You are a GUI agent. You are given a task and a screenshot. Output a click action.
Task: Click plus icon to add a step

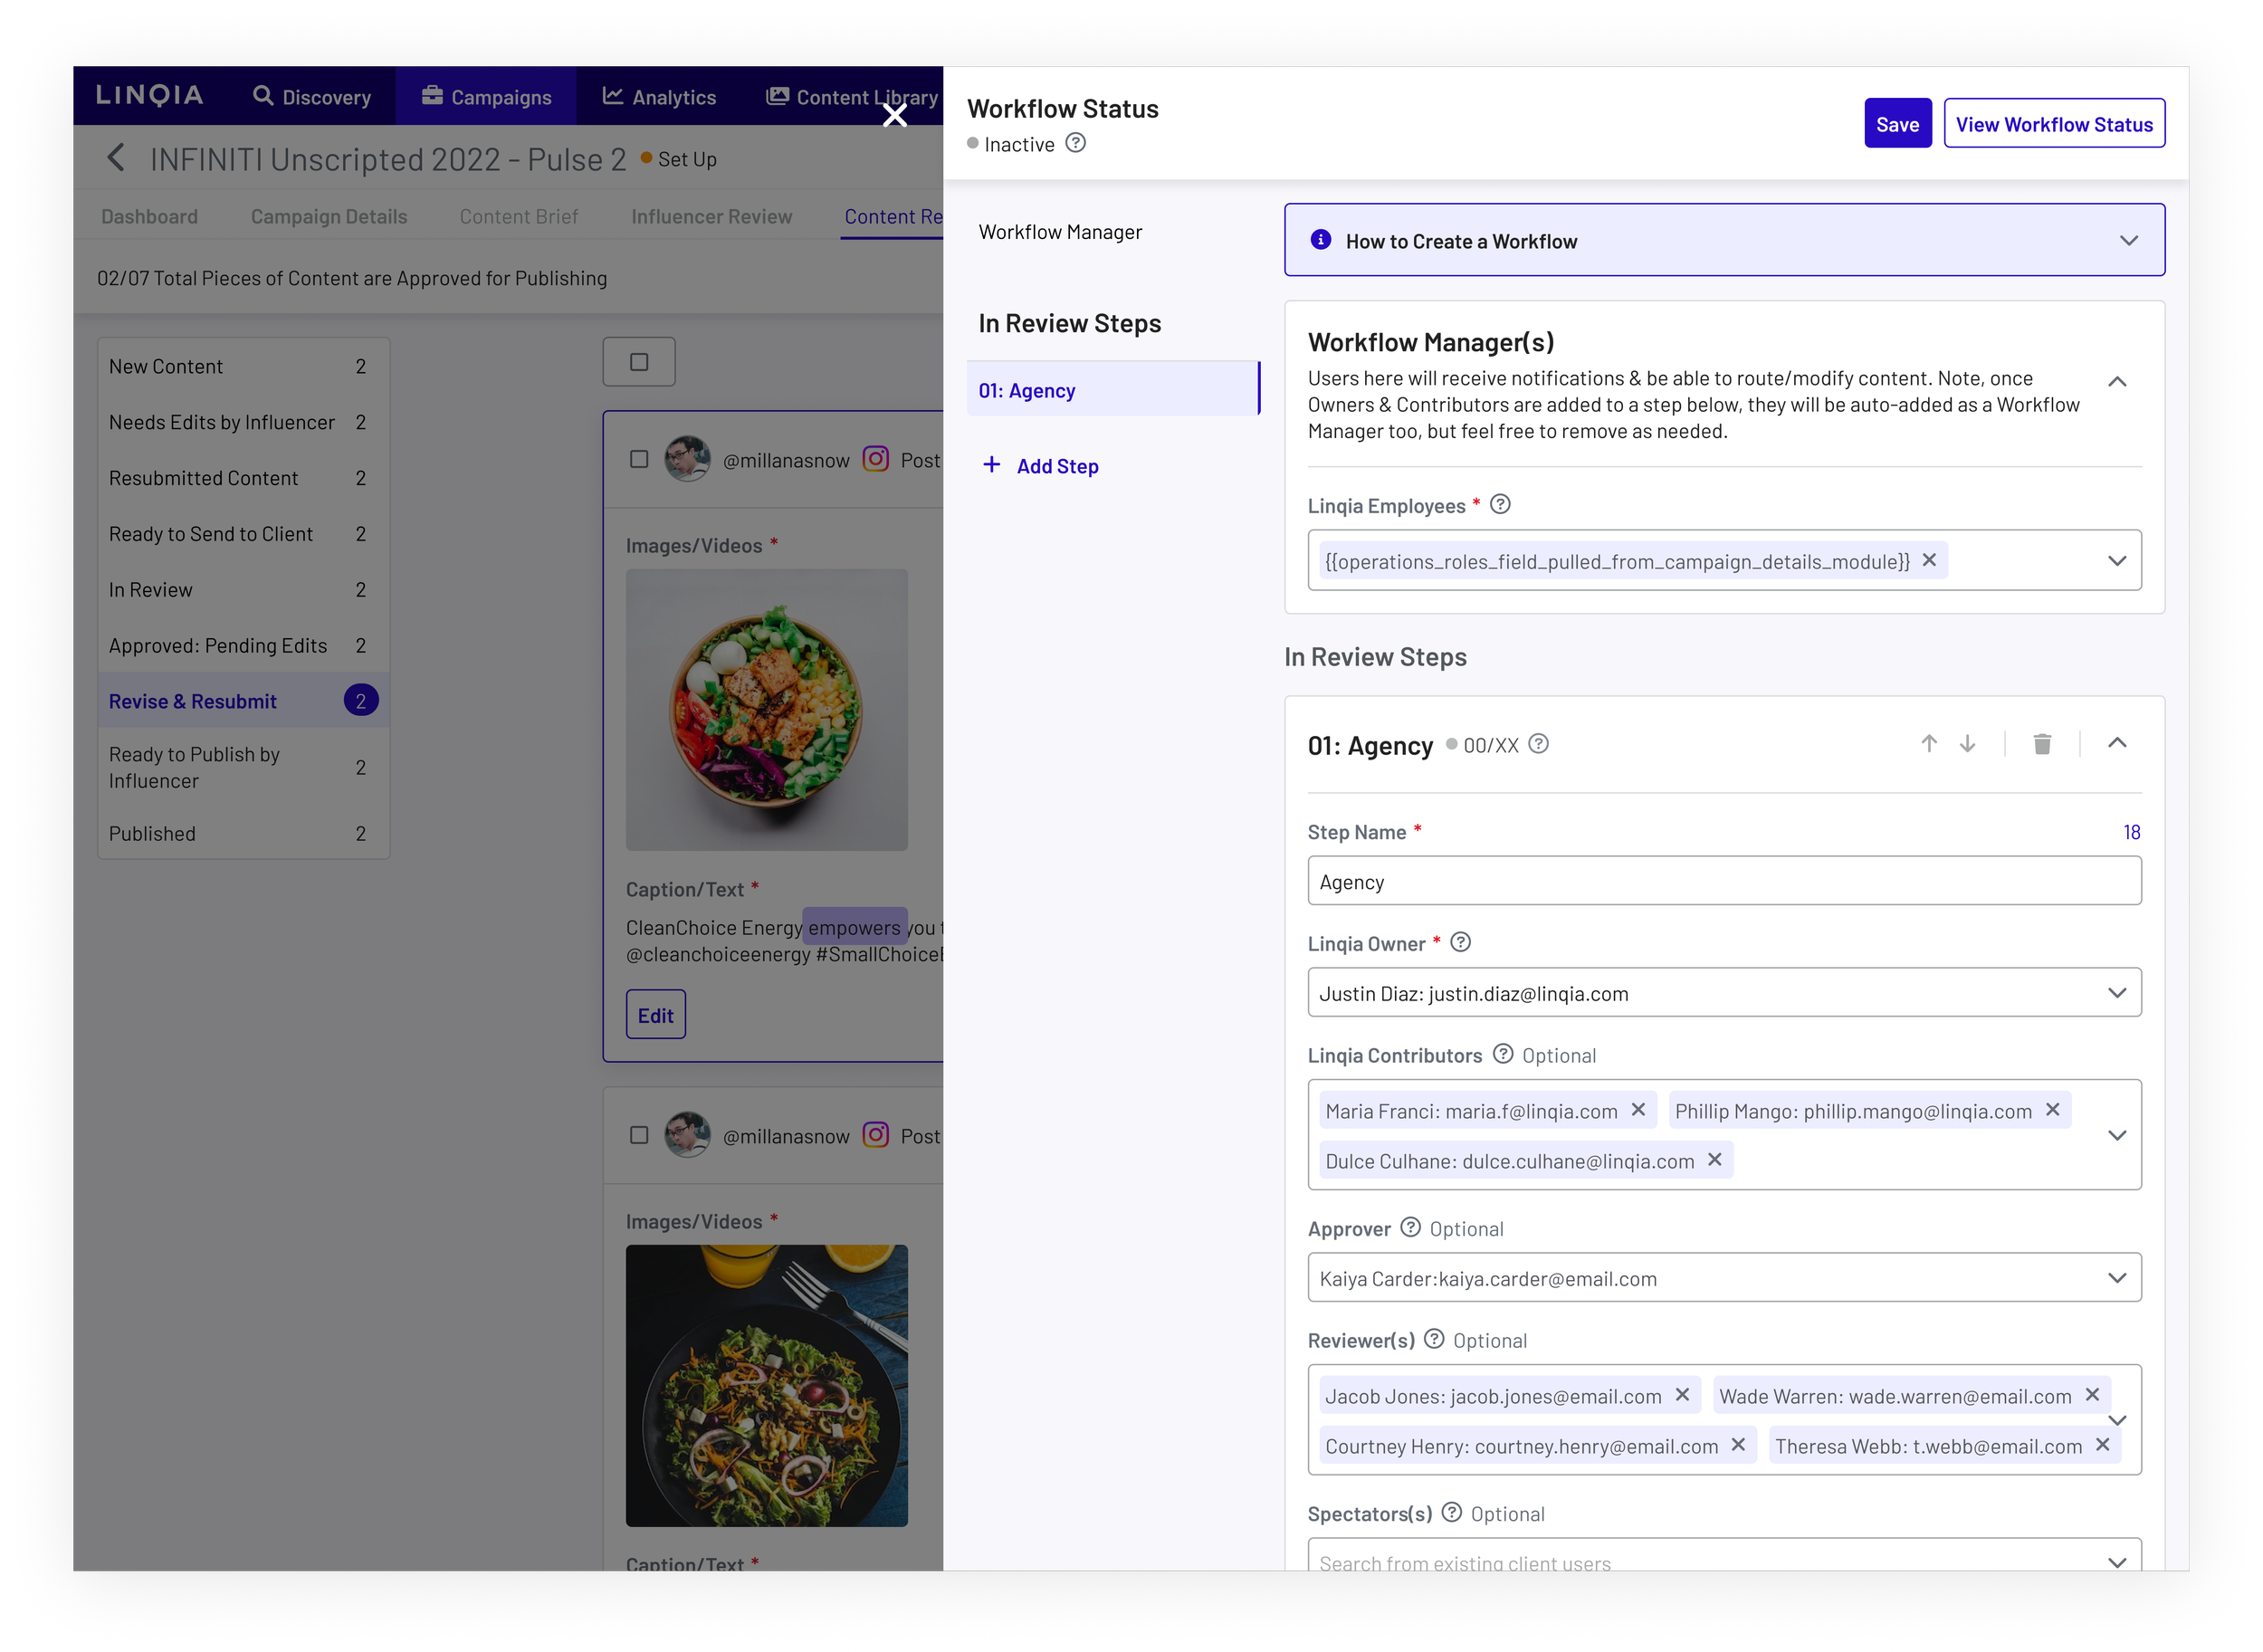pos(991,465)
